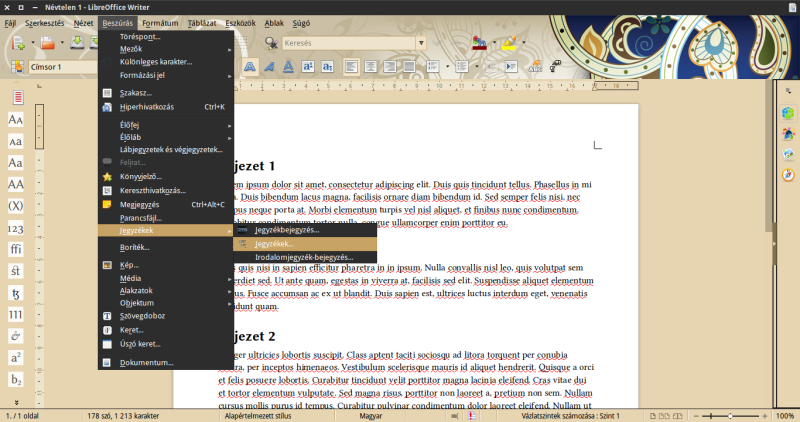
Task: Expand the Élőfej submenu
Action: (x=166, y=125)
